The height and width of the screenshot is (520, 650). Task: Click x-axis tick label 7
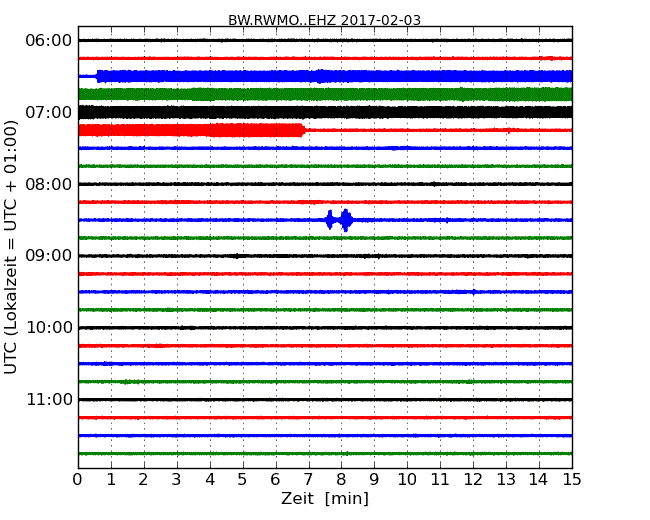[x=308, y=479]
